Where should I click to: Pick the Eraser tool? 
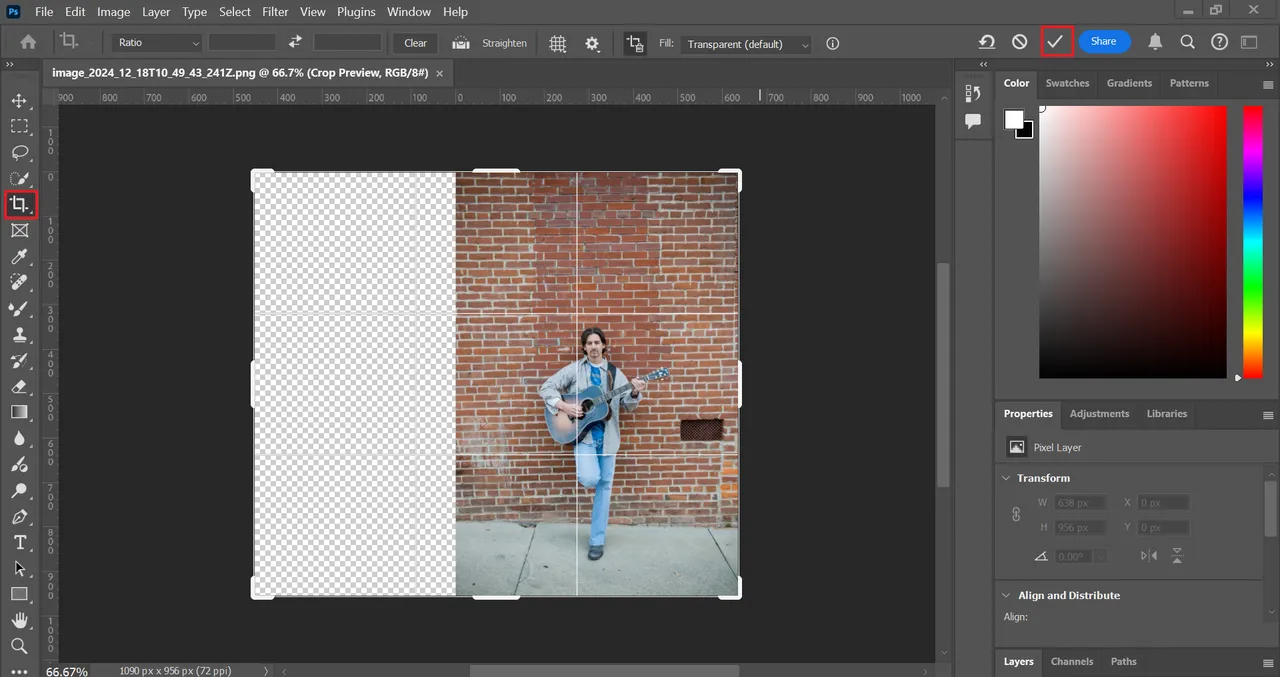tap(19, 386)
